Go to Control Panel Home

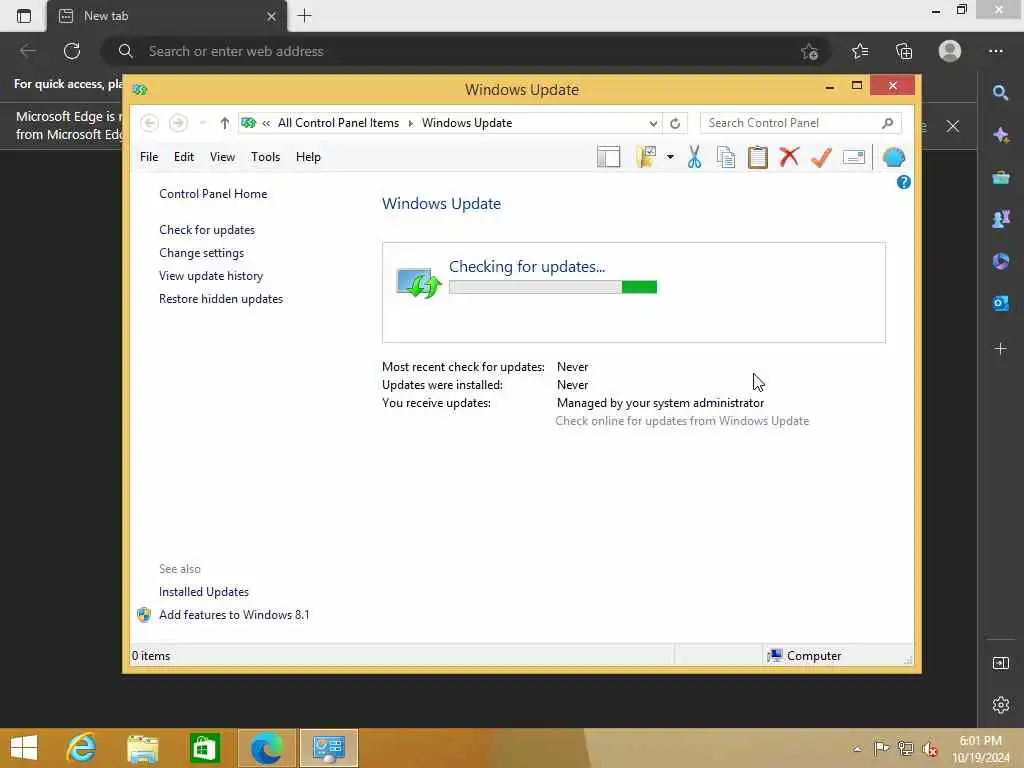click(213, 194)
